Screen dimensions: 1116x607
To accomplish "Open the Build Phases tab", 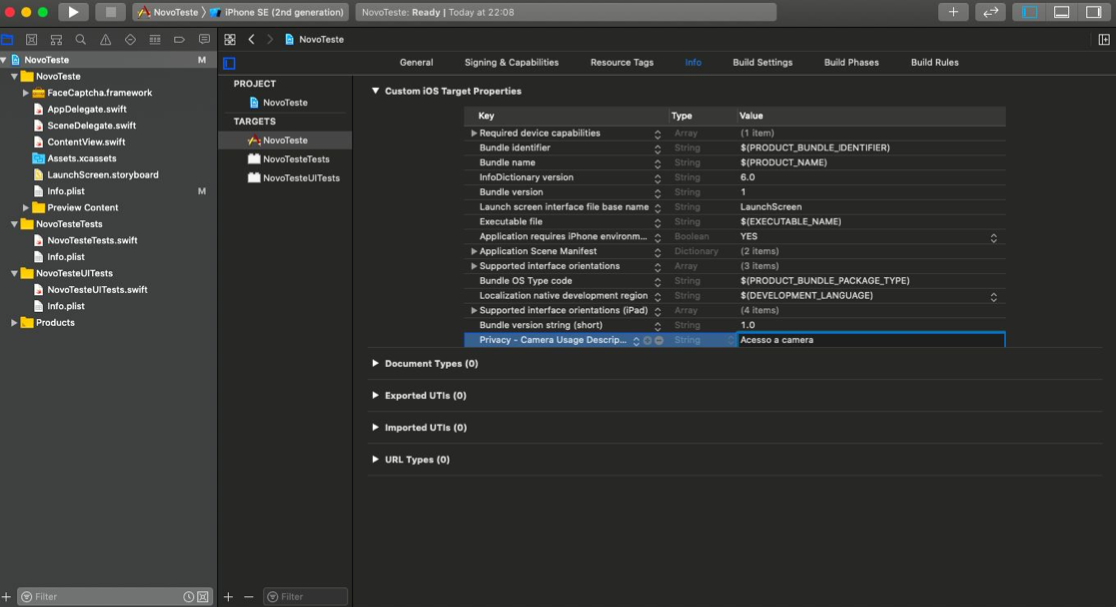I will (851, 63).
